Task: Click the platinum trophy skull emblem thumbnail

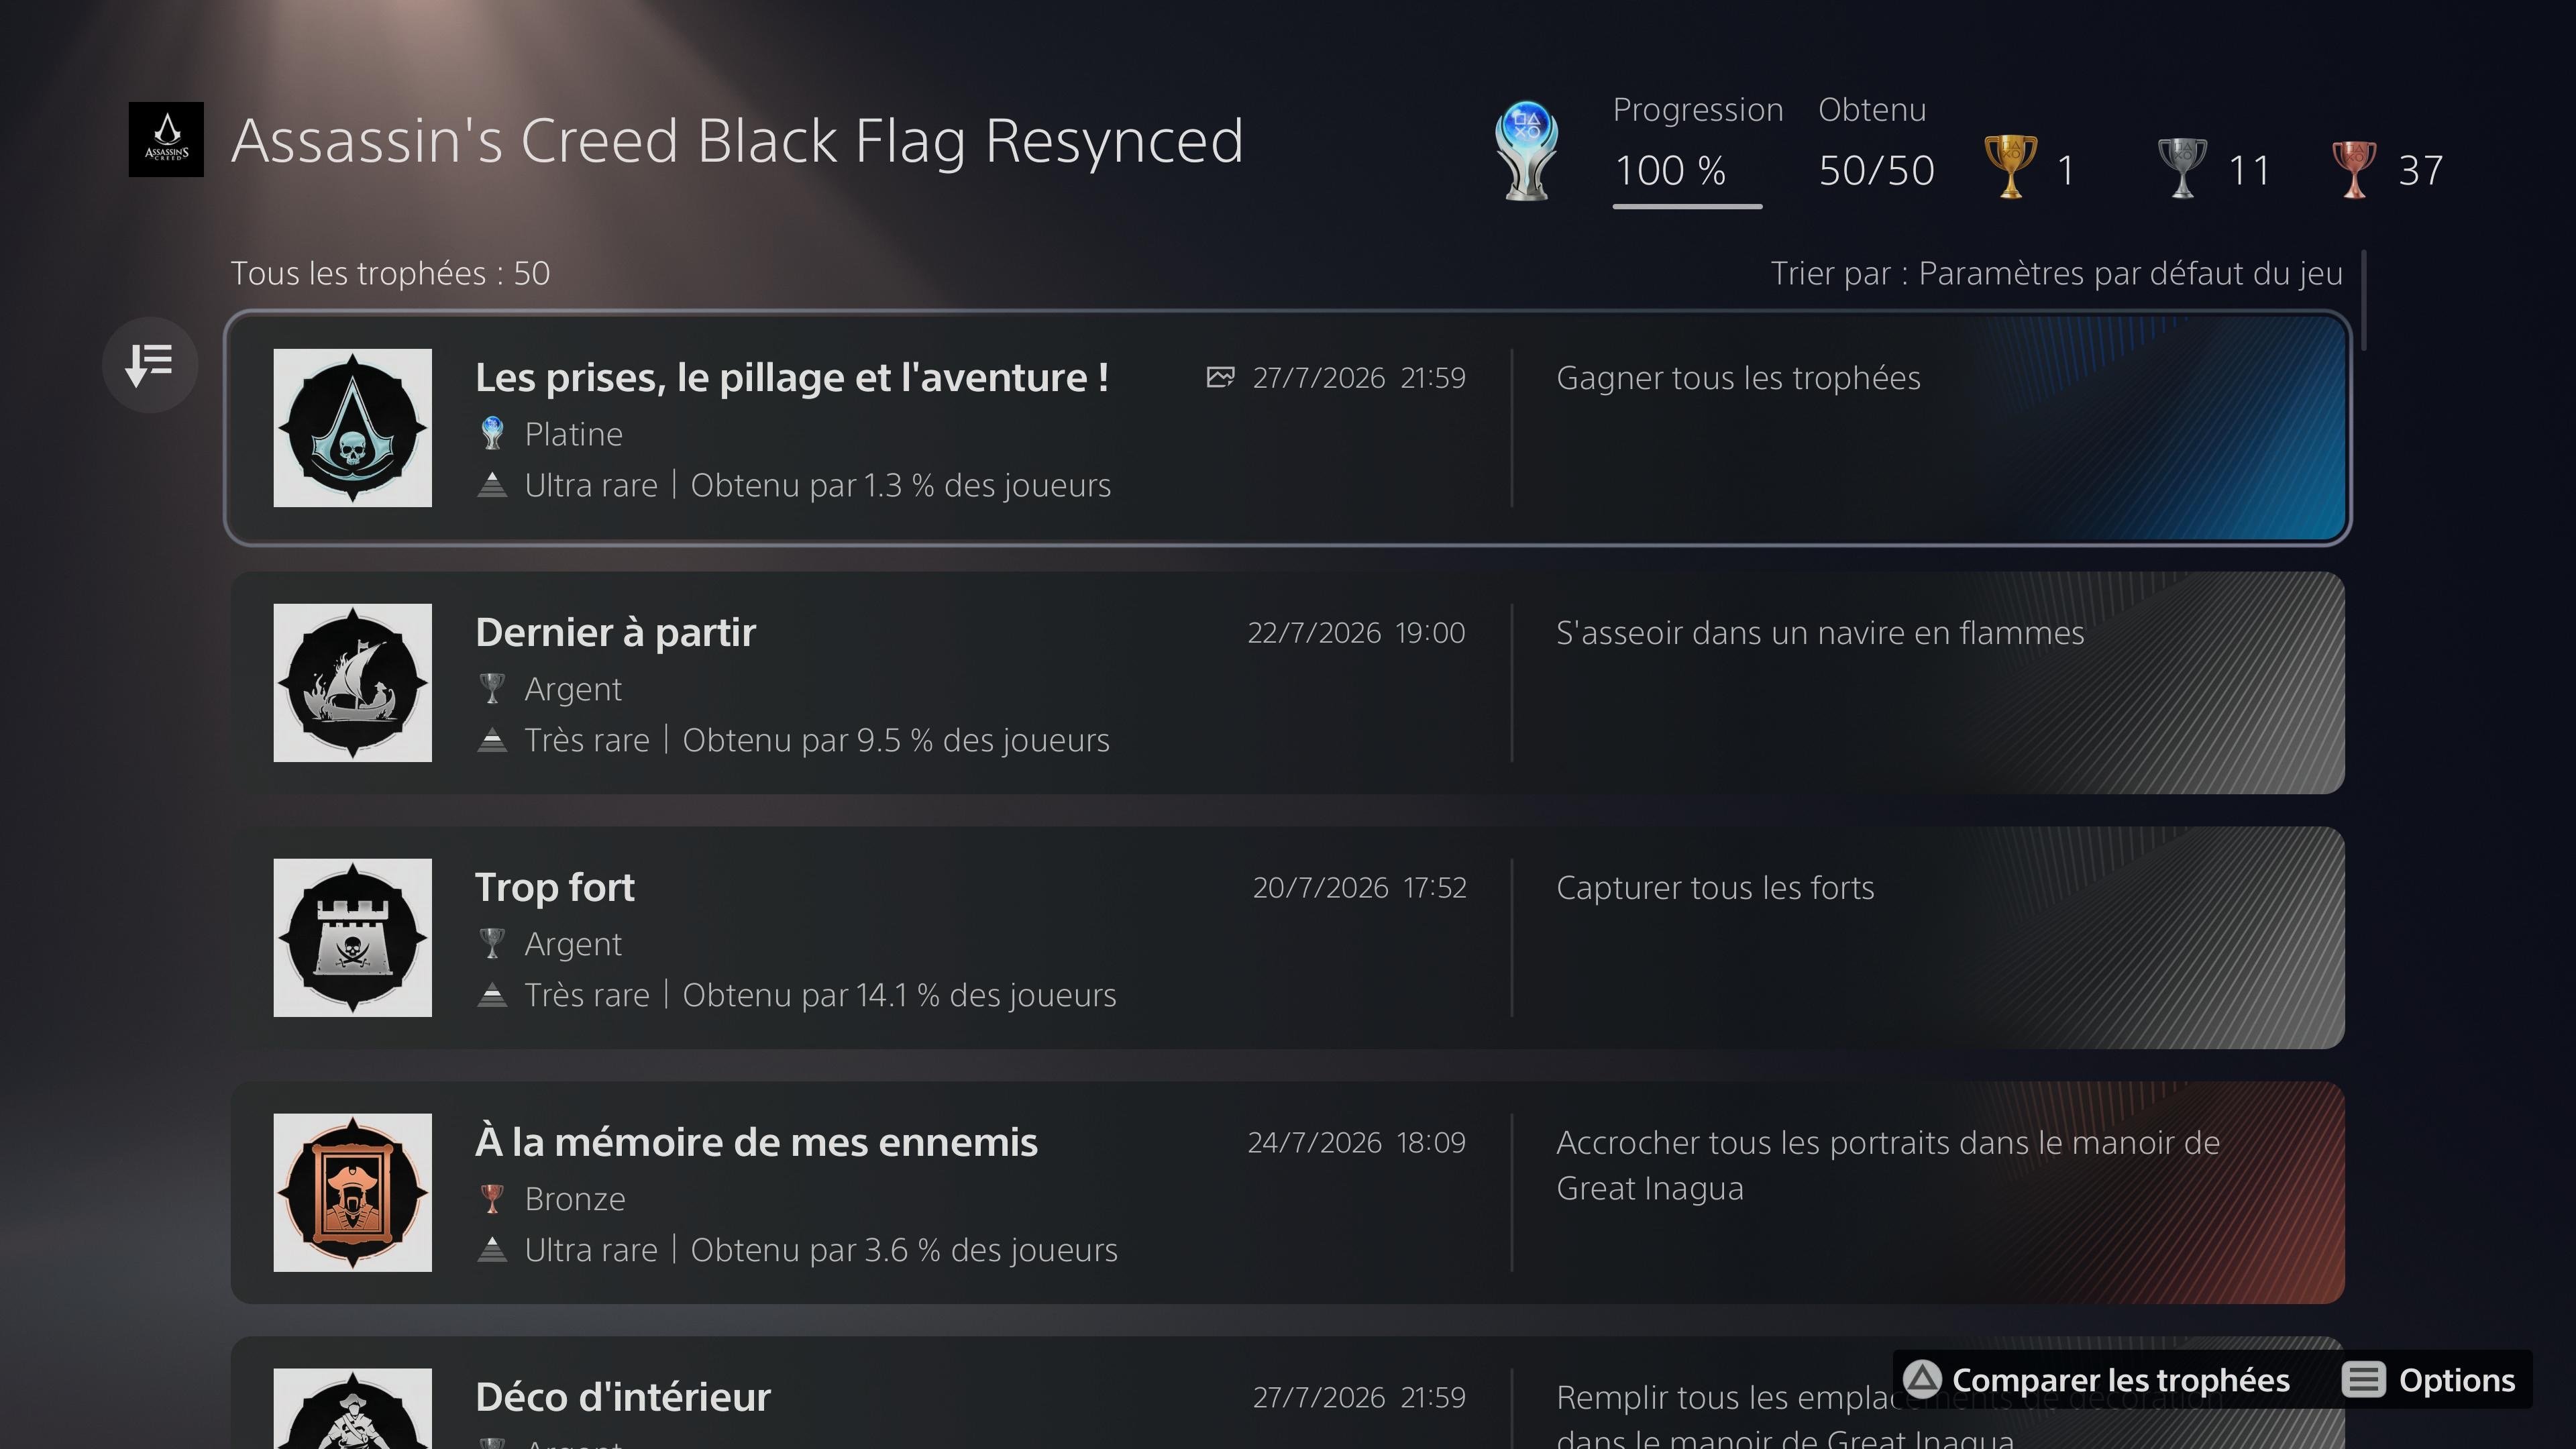Action: [x=353, y=428]
